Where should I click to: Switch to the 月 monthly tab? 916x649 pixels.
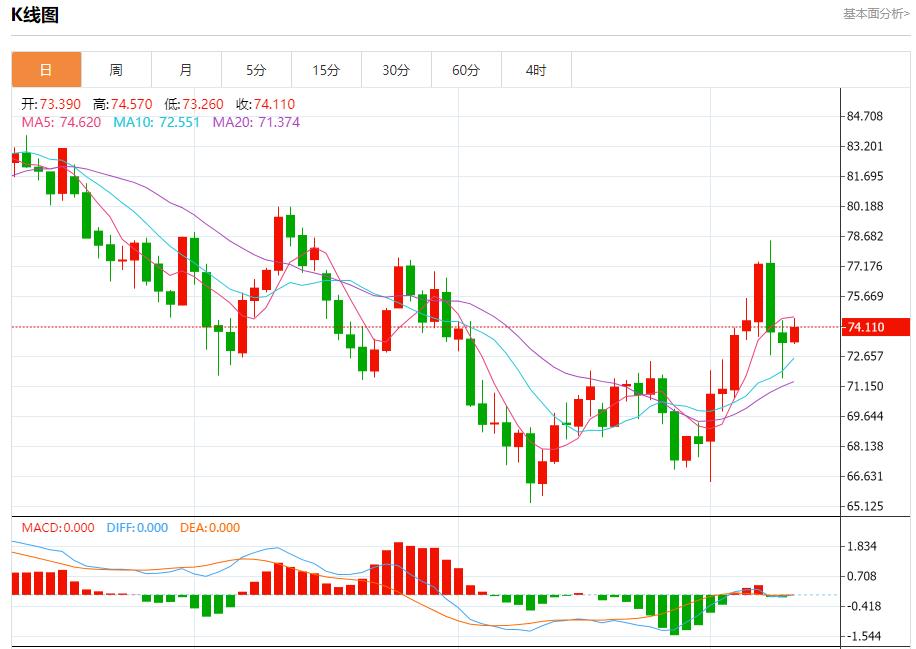click(x=186, y=70)
